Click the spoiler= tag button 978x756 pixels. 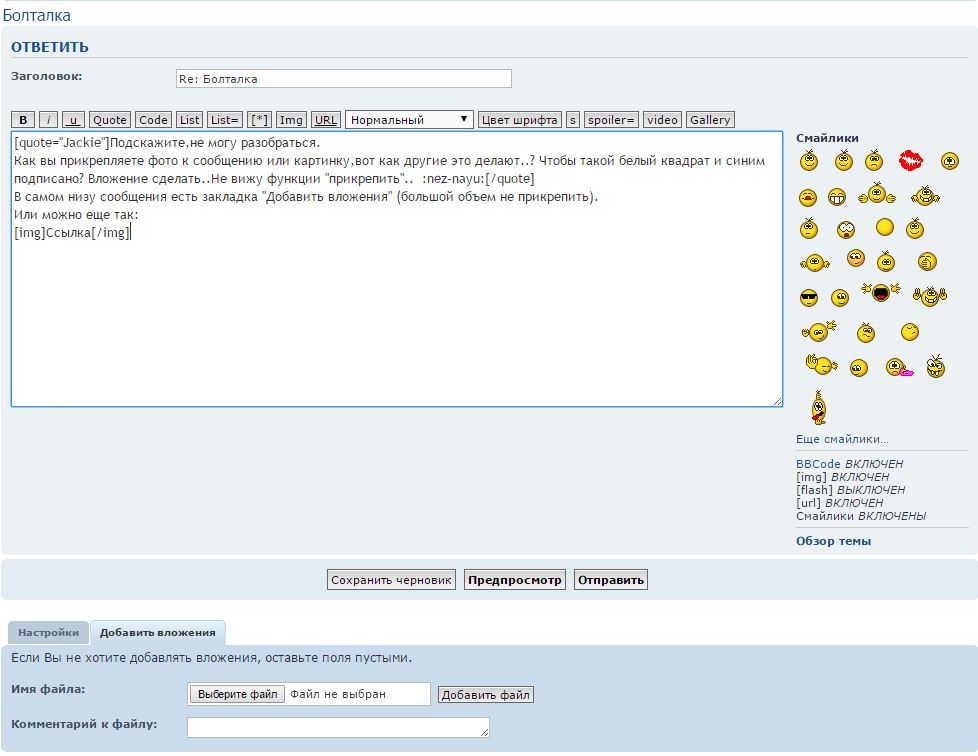(611, 120)
